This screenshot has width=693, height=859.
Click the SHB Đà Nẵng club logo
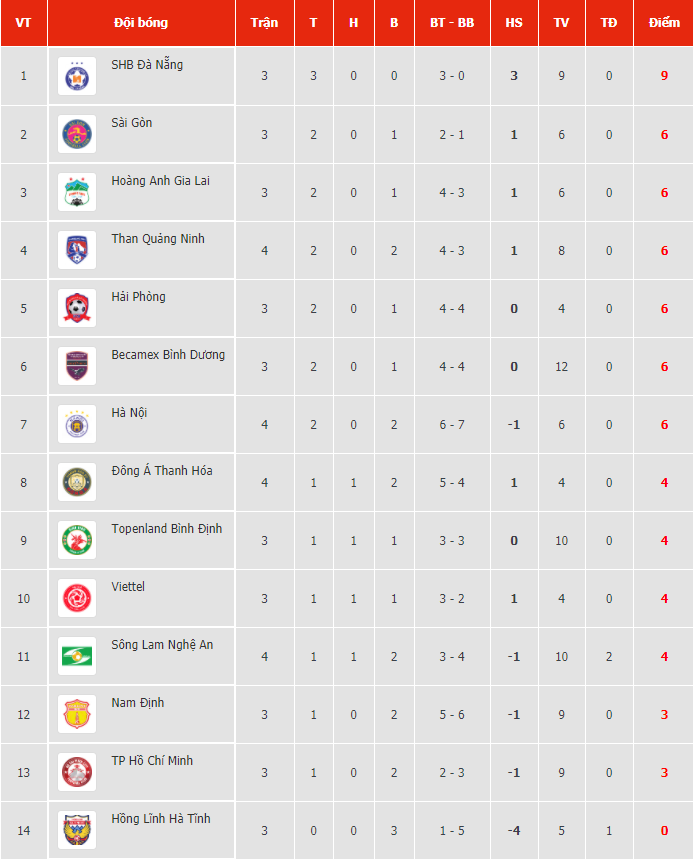tap(77, 76)
